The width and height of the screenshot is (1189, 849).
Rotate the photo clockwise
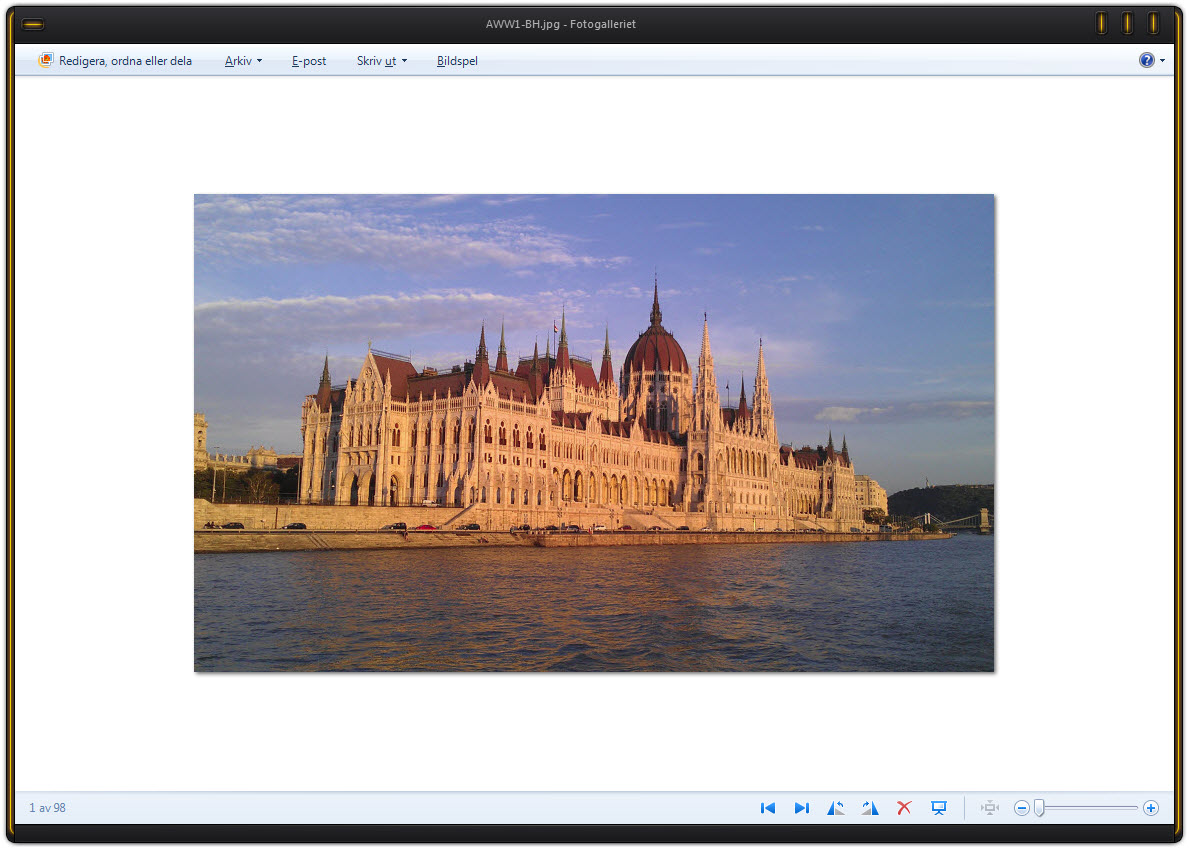870,808
